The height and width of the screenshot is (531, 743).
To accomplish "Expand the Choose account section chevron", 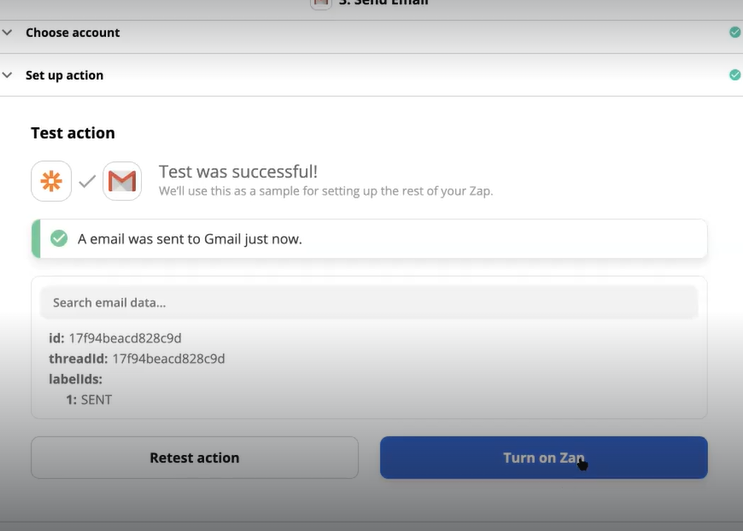I will (x=7, y=33).
